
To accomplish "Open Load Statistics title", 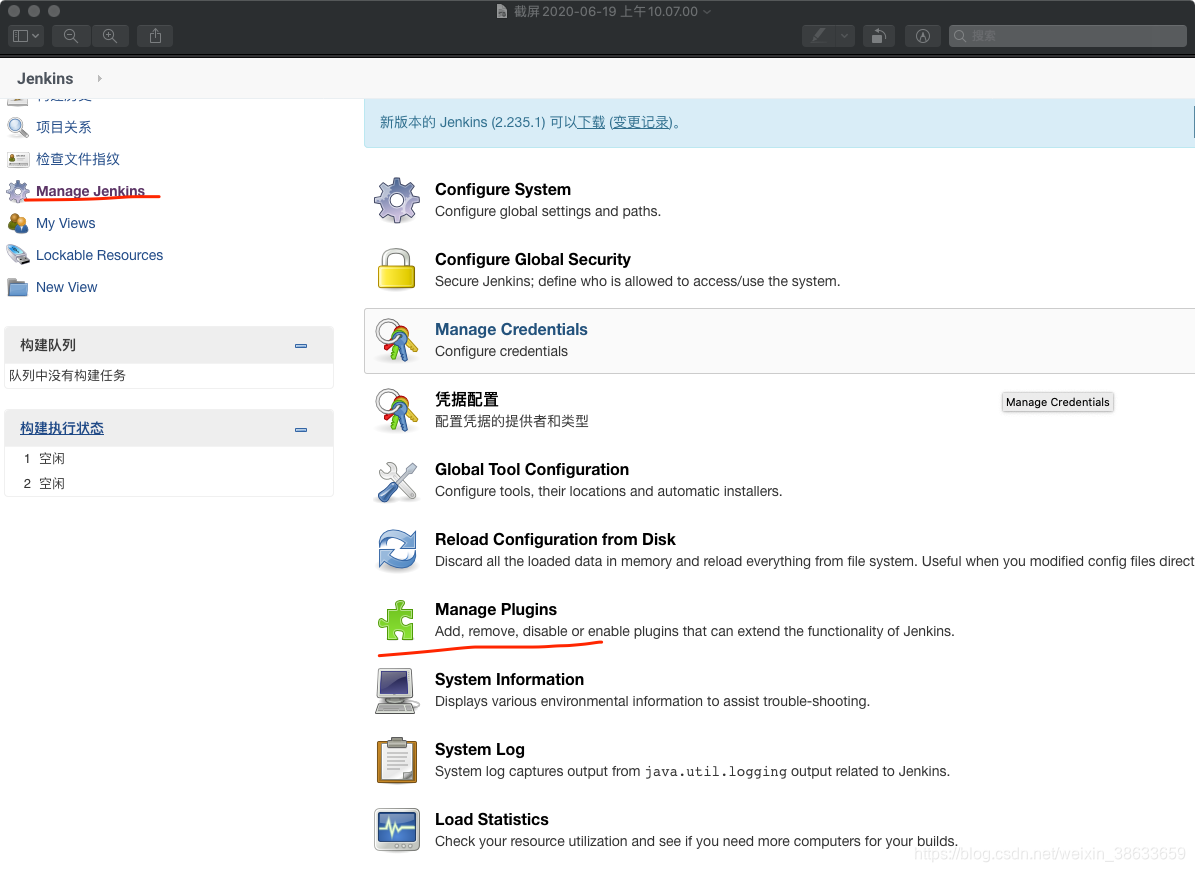I will [x=492, y=819].
